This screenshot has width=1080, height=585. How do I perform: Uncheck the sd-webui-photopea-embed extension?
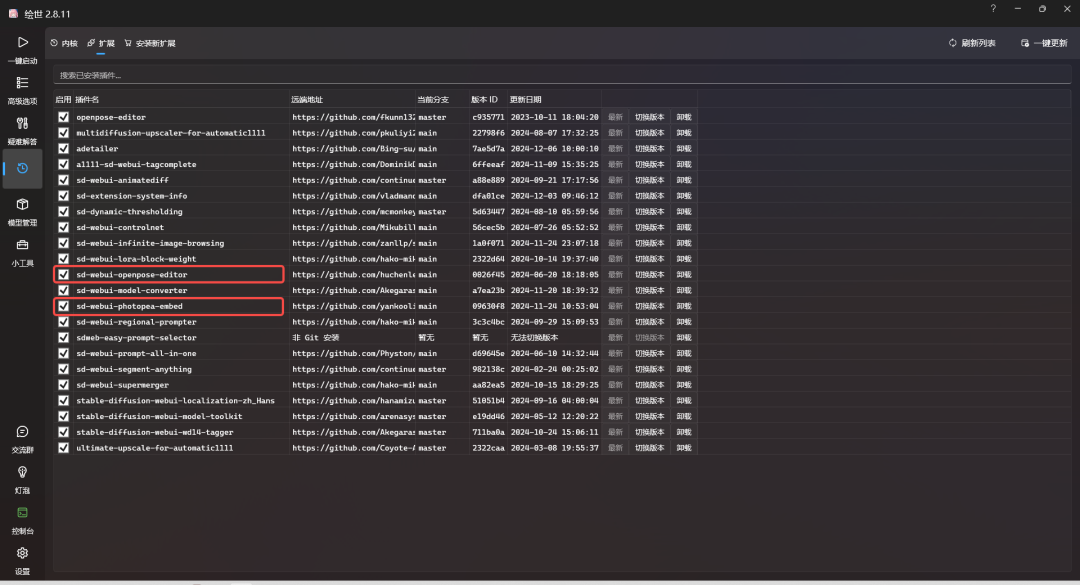(64, 306)
